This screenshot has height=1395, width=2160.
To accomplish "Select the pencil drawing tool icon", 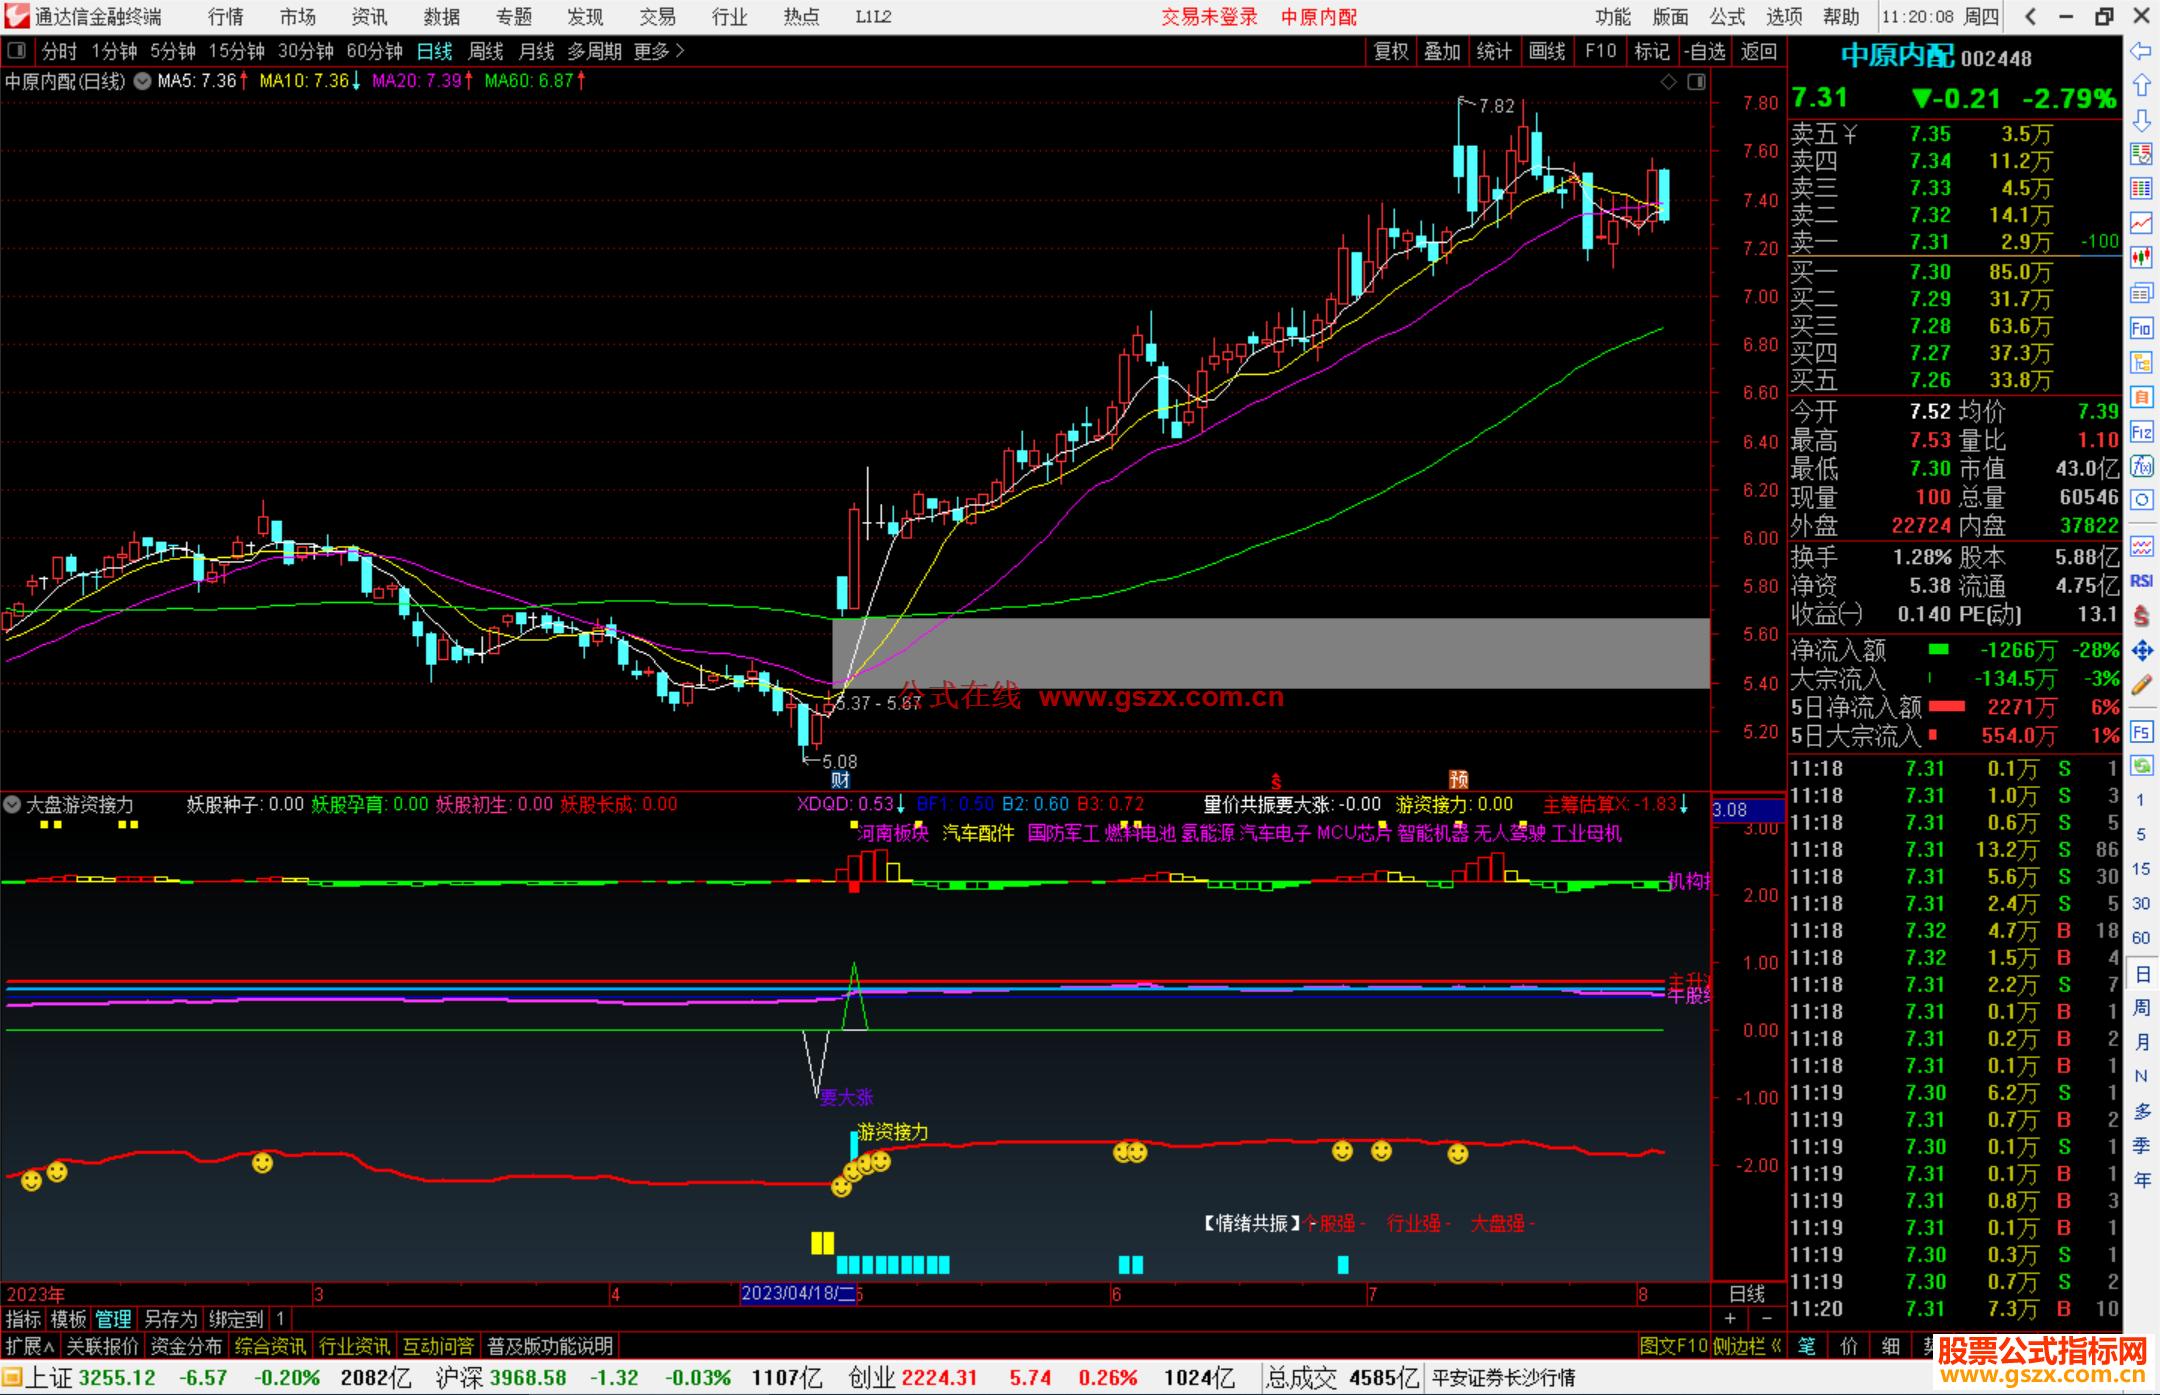I will pos(2141,686).
